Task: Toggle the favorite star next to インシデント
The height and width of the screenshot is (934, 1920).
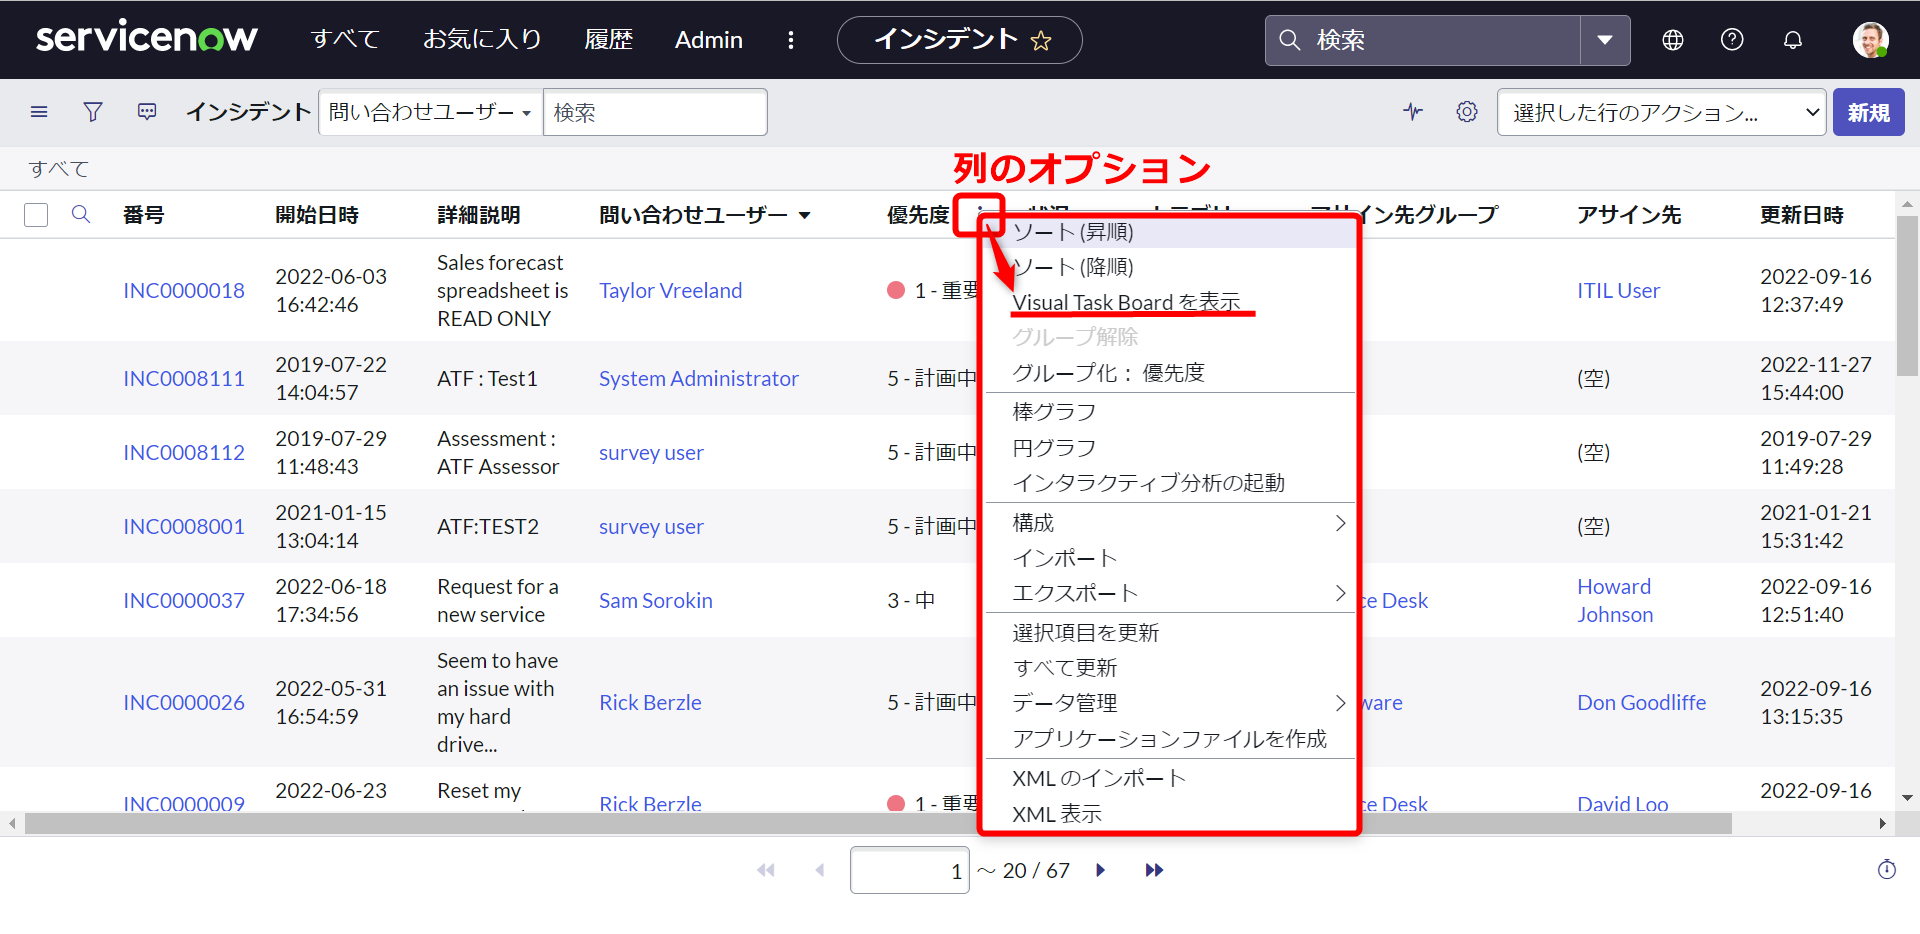Action: pos(1042,40)
